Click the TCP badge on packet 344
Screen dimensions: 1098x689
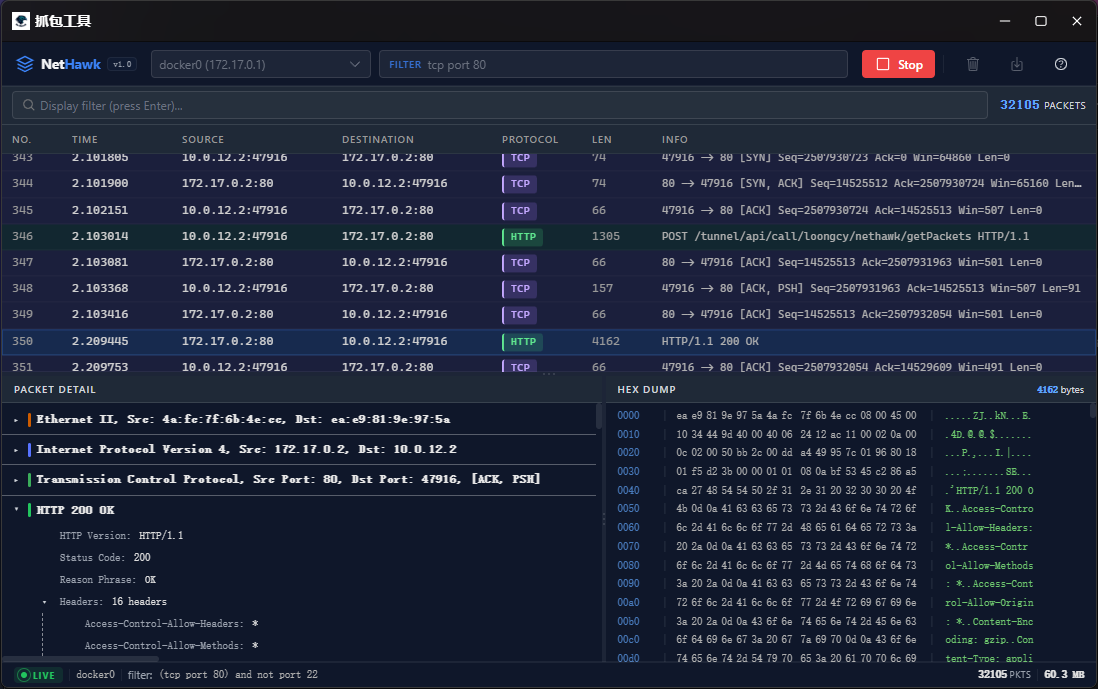(520, 184)
